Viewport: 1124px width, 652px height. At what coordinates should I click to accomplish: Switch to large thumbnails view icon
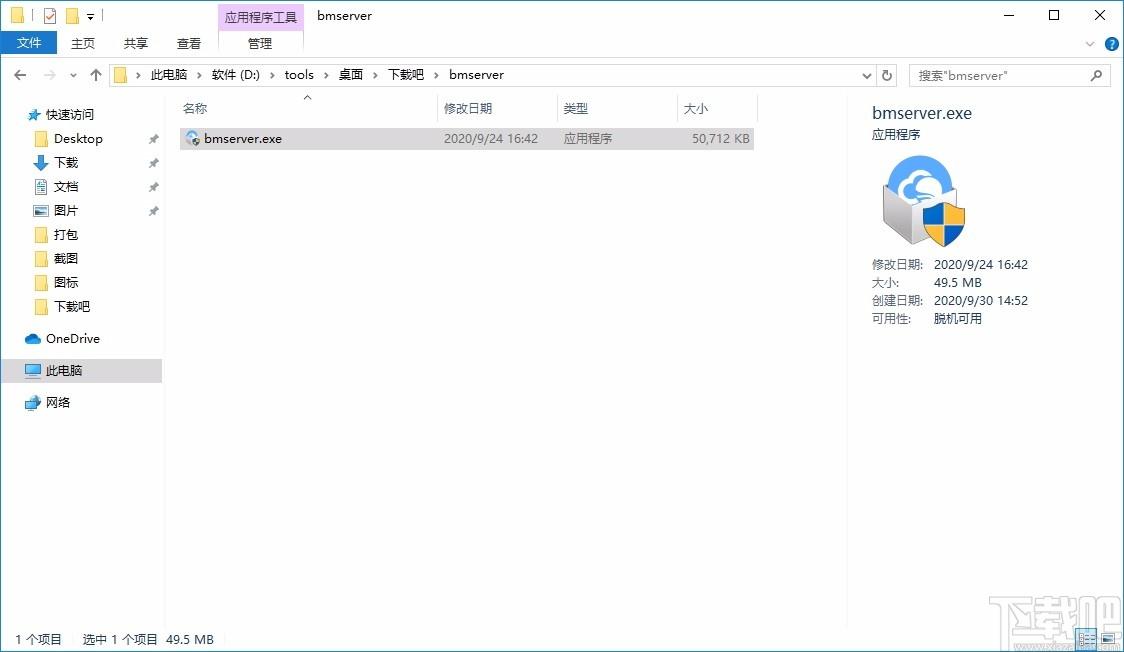(x=1108, y=638)
